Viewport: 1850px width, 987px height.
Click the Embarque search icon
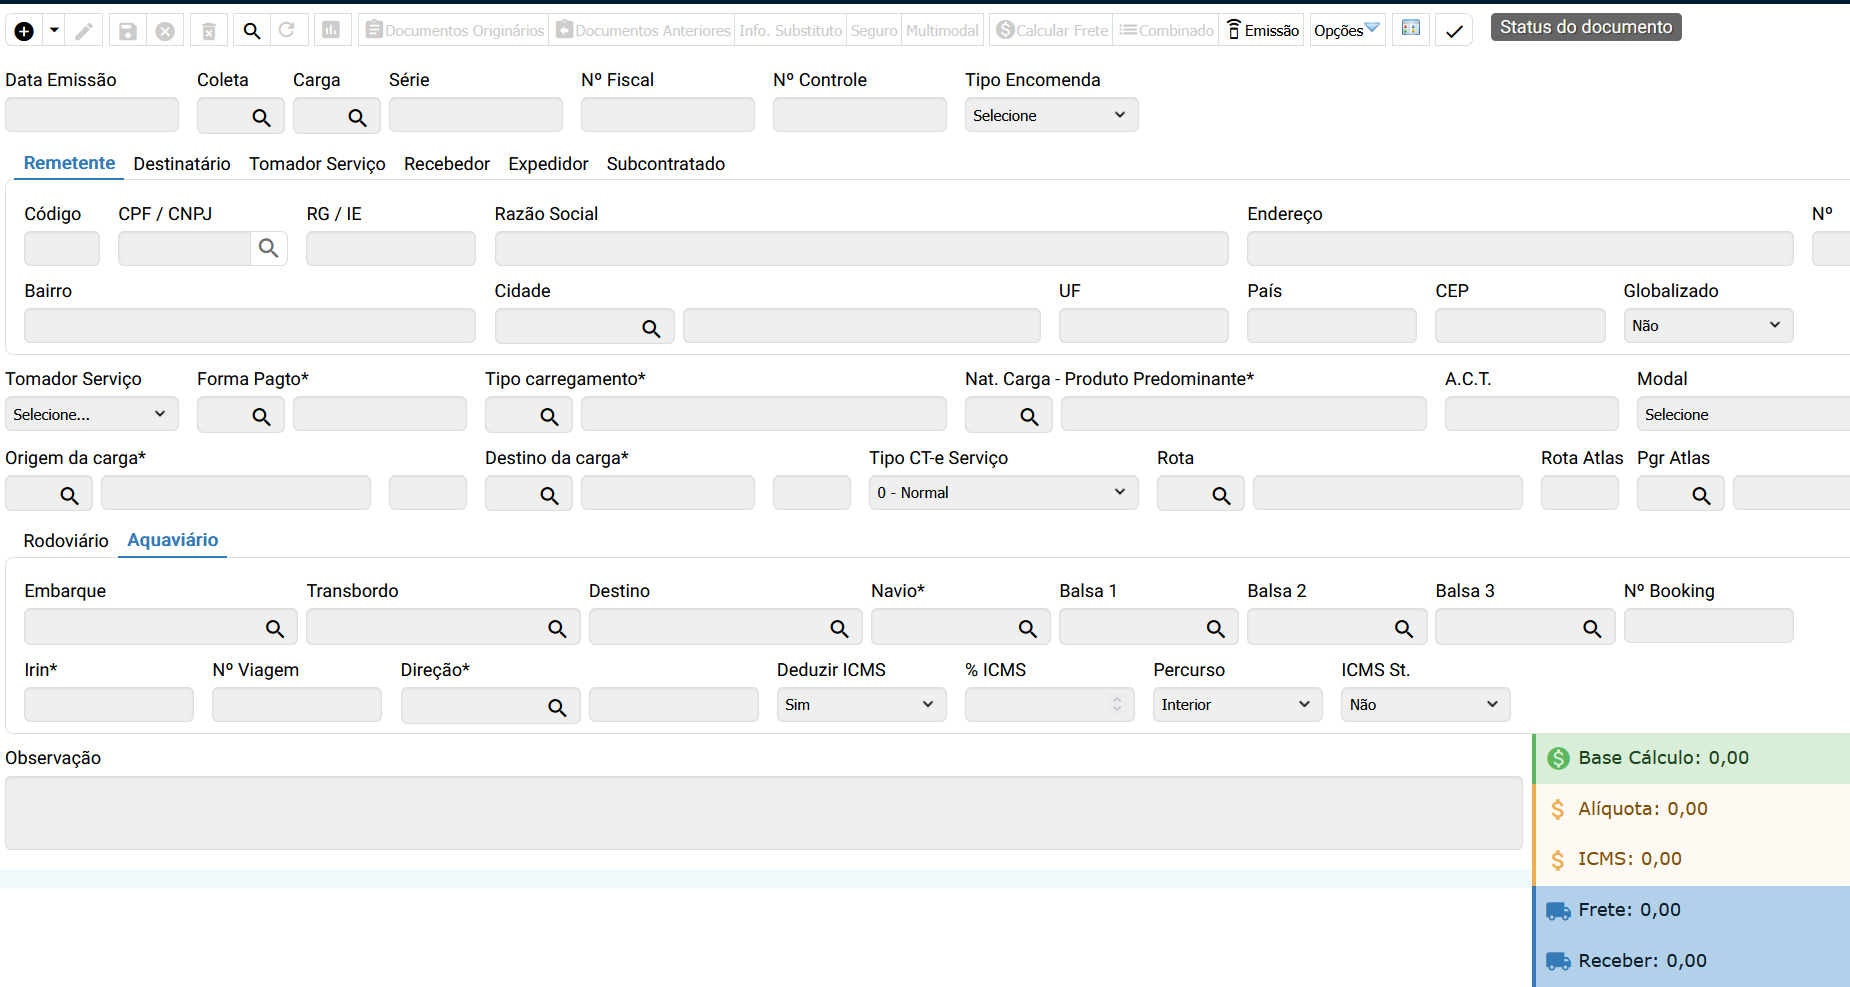(275, 628)
